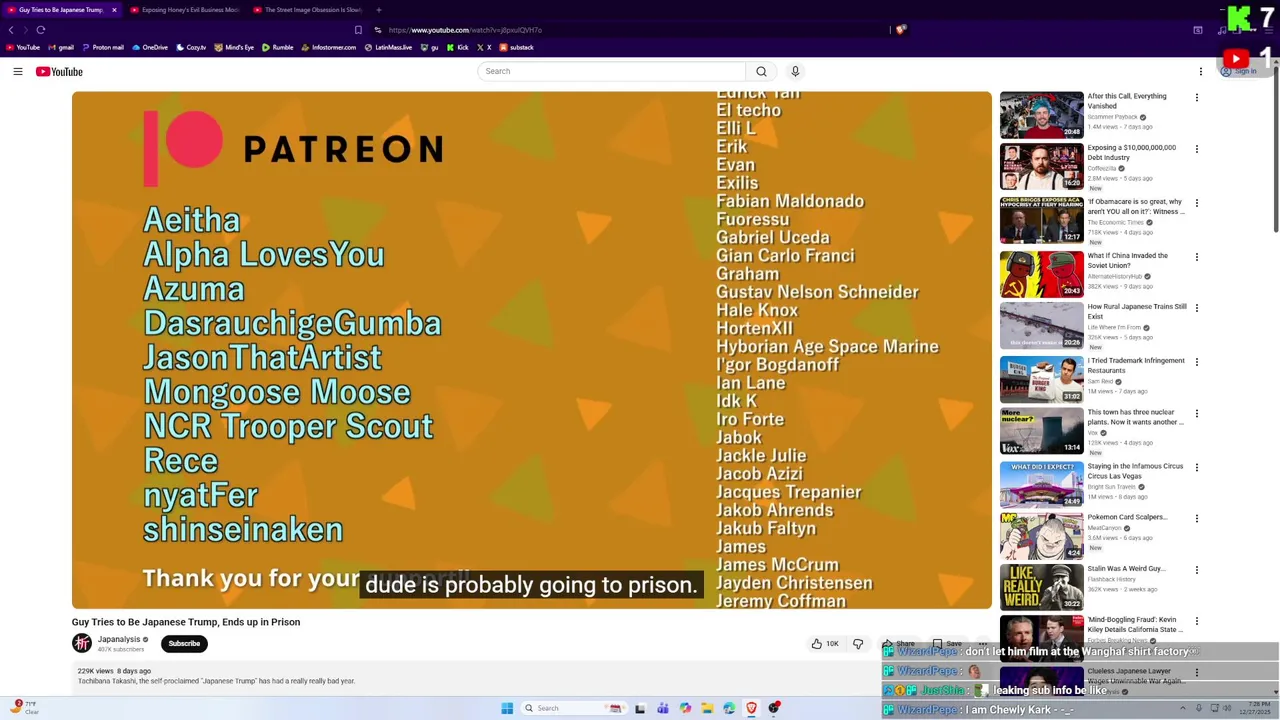
Task: Open YouTube settings three-dot menu
Action: coord(1201,71)
